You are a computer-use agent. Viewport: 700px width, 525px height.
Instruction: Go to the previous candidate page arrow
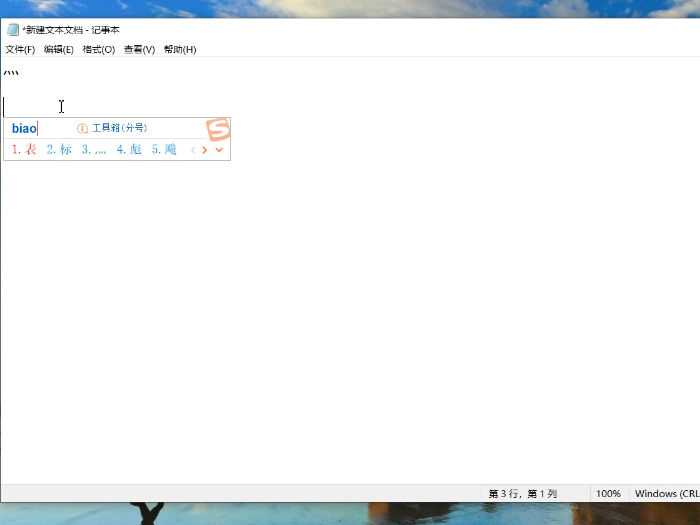(x=193, y=150)
